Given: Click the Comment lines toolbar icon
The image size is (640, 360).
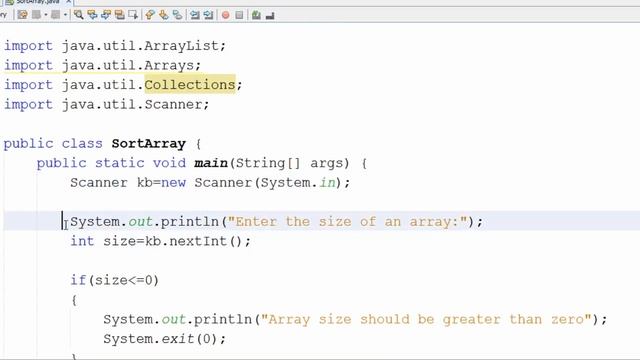Looking at the screenshot, I should coord(256,15).
